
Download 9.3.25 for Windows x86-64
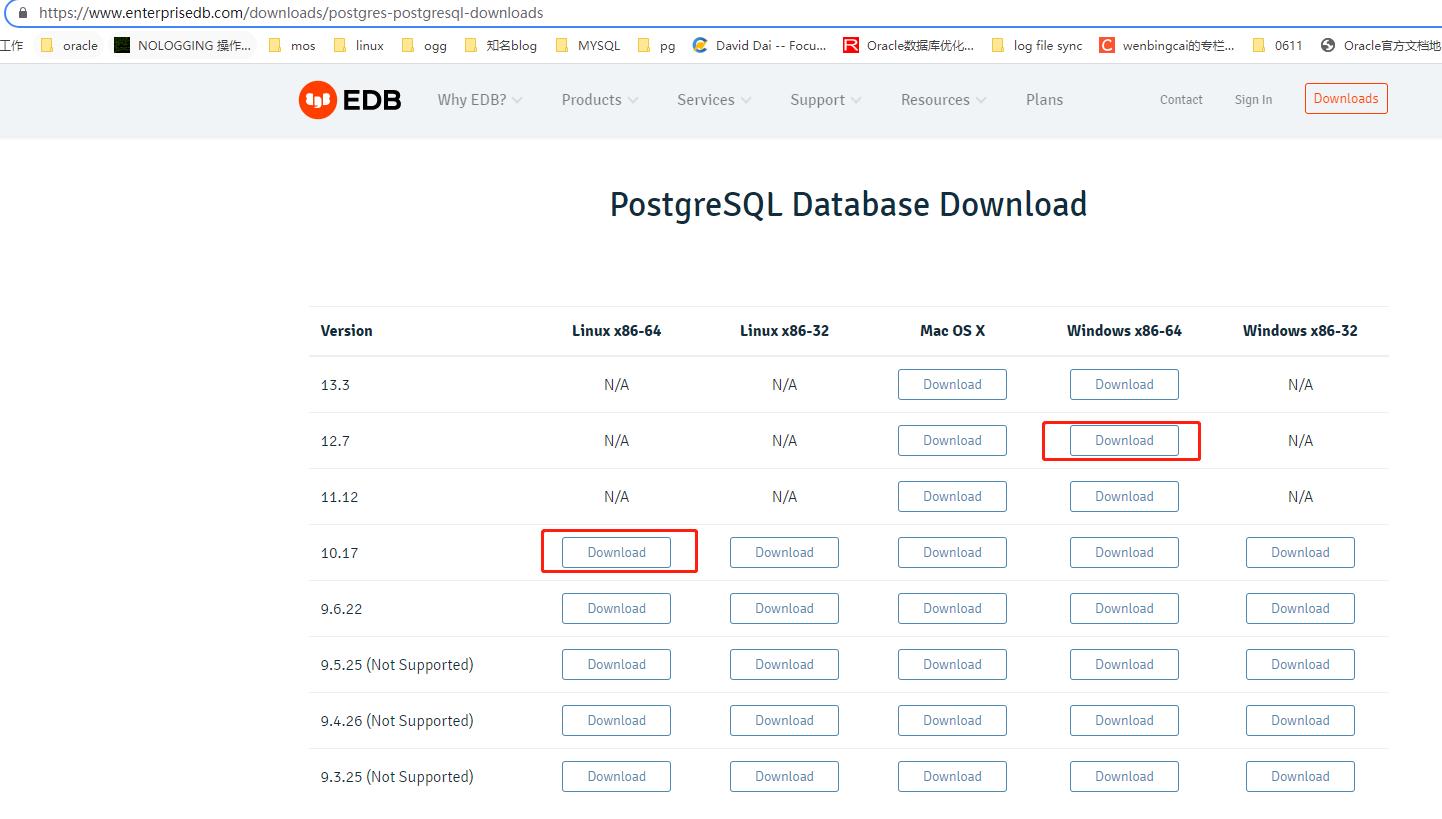(x=1124, y=776)
